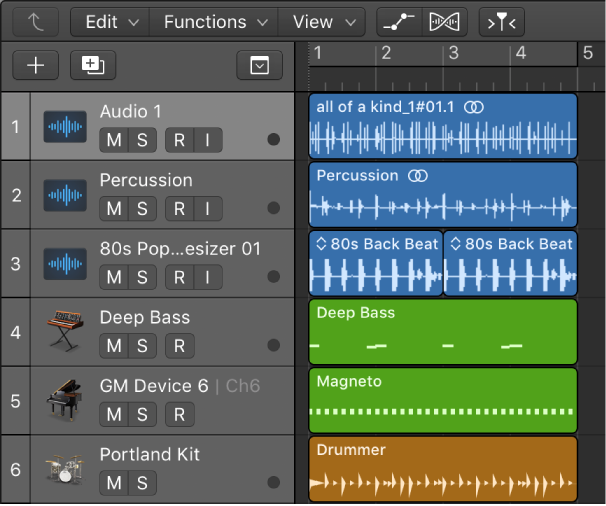Select the Deep Bass synthesizer icon
Viewport: 606px width, 506px height.
pyautogui.click(x=64, y=331)
